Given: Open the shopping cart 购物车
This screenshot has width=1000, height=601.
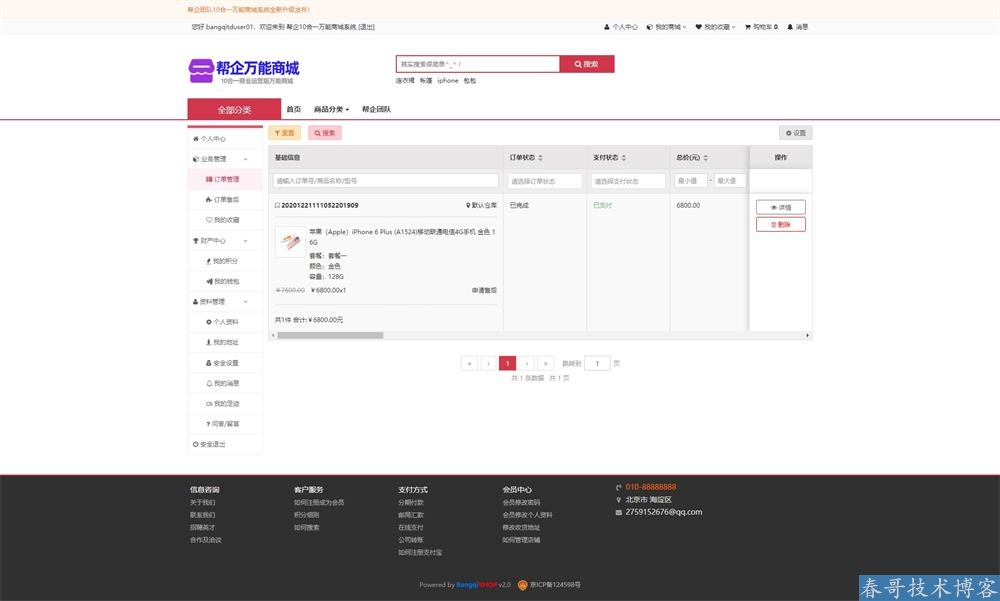Looking at the screenshot, I should pos(761,27).
